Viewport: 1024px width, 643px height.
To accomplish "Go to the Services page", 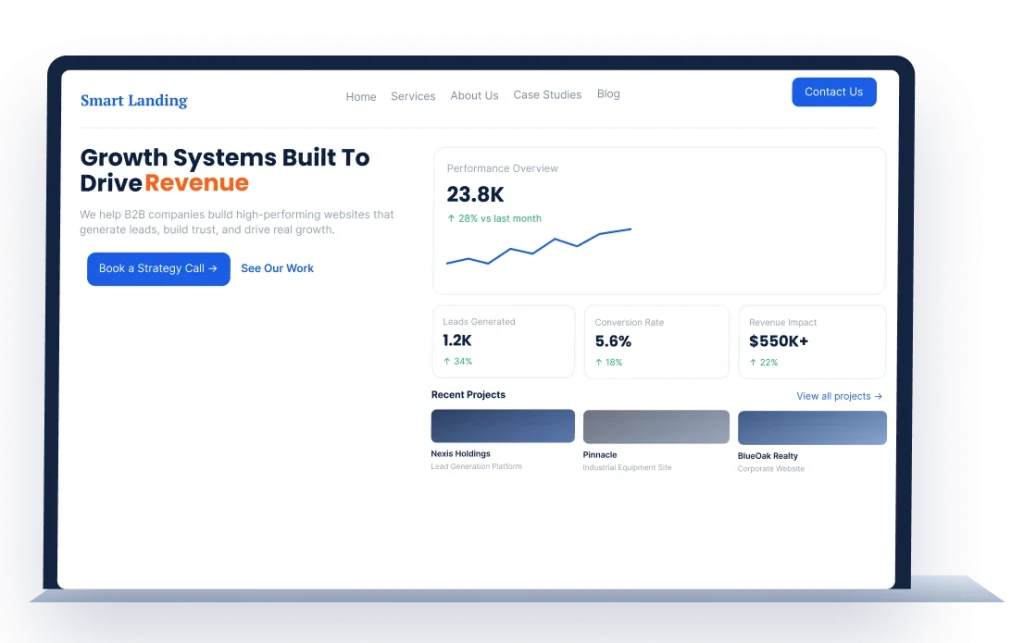I will pyautogui.click(x=413, y=96).
